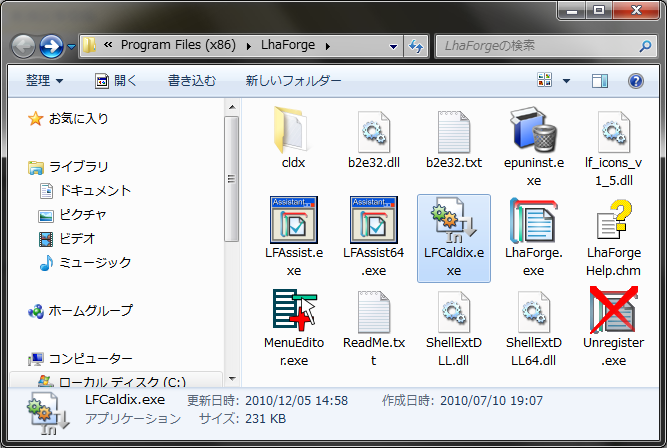Change view with the view icon button
Screen dimensions: 667x448
tap(545, 80)
